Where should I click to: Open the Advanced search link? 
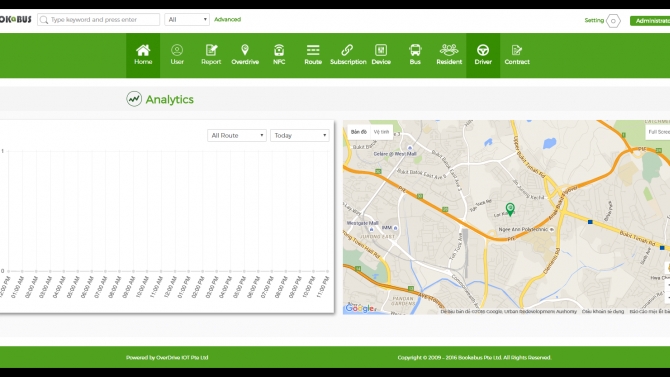pos(227,19)
